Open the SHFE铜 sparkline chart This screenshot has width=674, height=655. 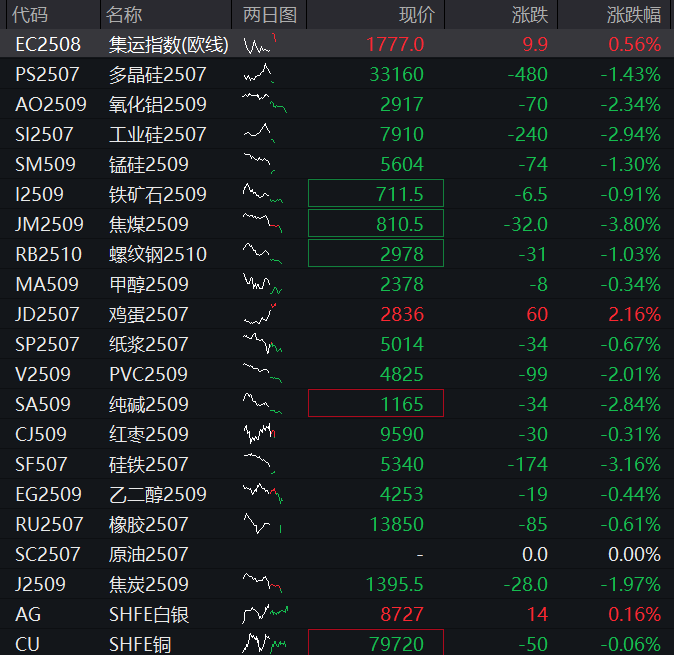[264, 643]
